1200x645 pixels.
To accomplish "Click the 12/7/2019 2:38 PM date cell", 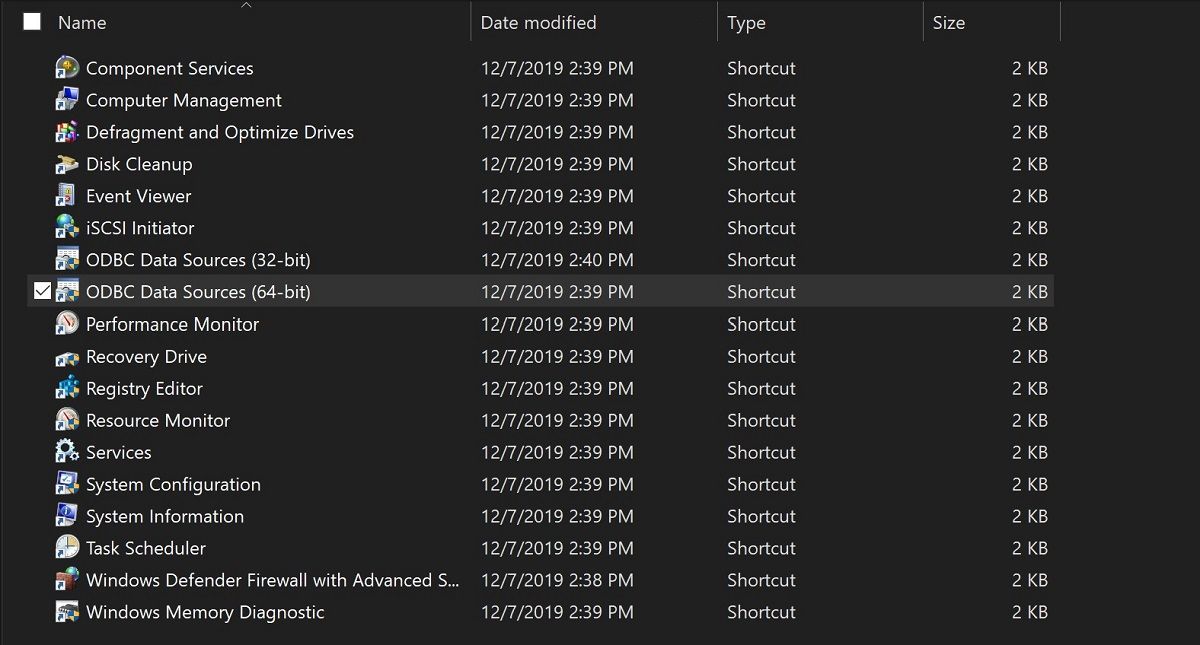I will pos(557,580).
